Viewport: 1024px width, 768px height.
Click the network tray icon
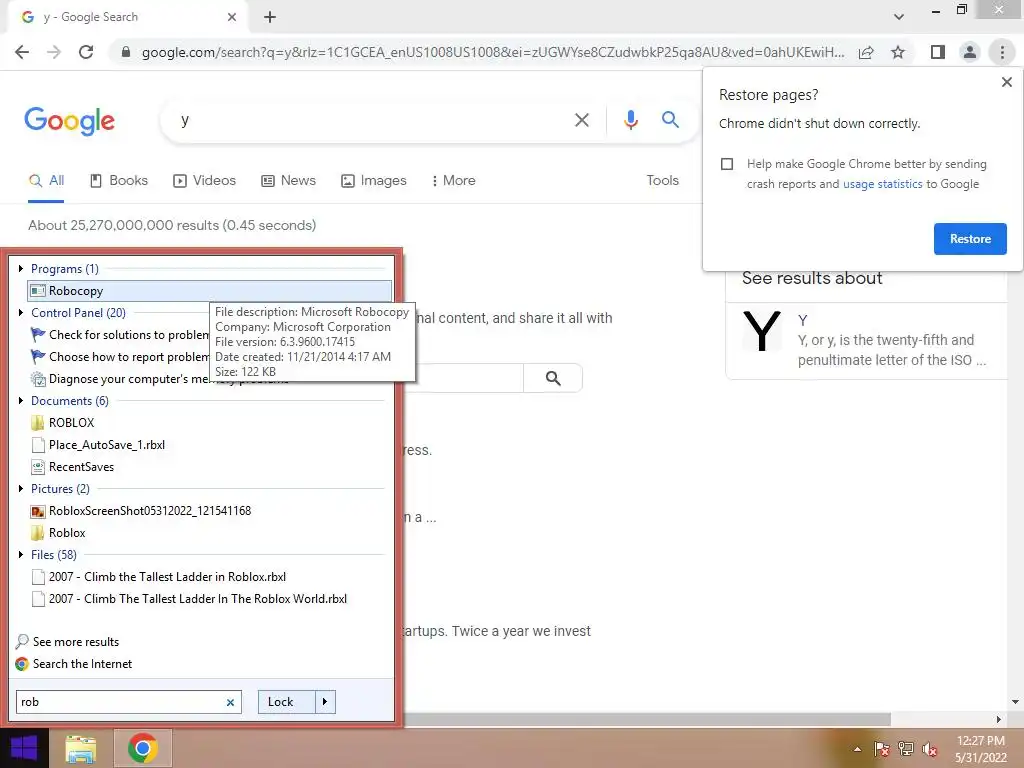(906, 749)
